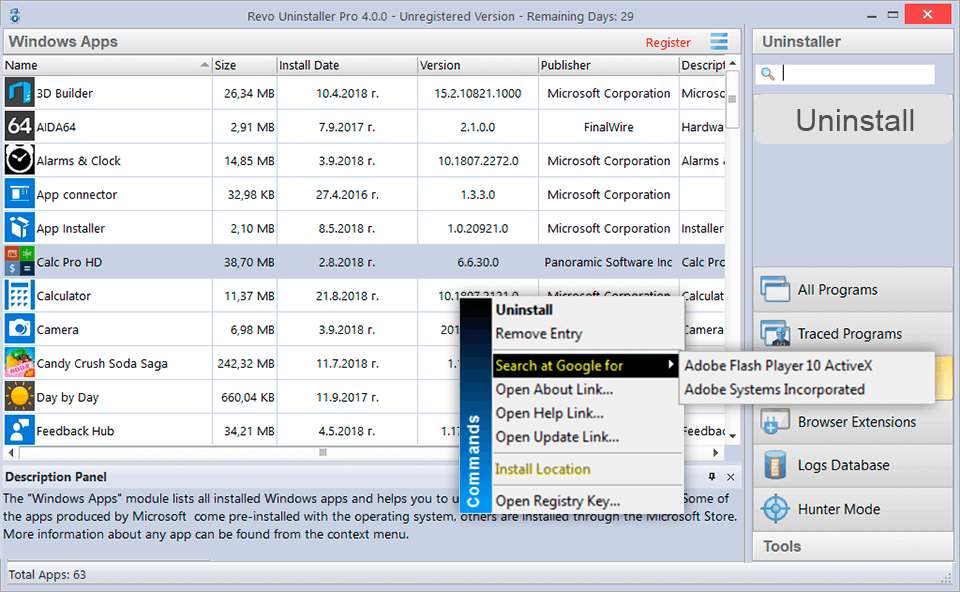Screen dimensions: 960x592
Task: Click the horizontal scrollbar left arrow
Action: pos(11,452)
